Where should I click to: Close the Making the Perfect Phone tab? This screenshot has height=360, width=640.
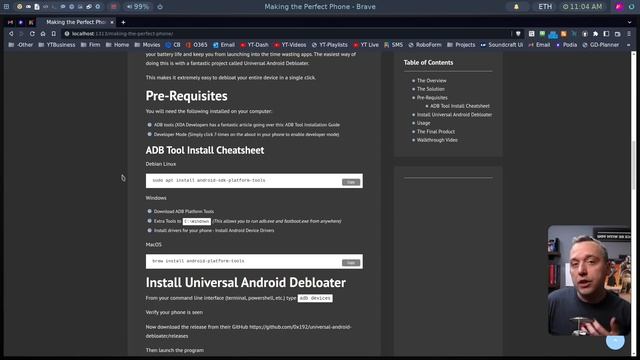tap(112, 22)
